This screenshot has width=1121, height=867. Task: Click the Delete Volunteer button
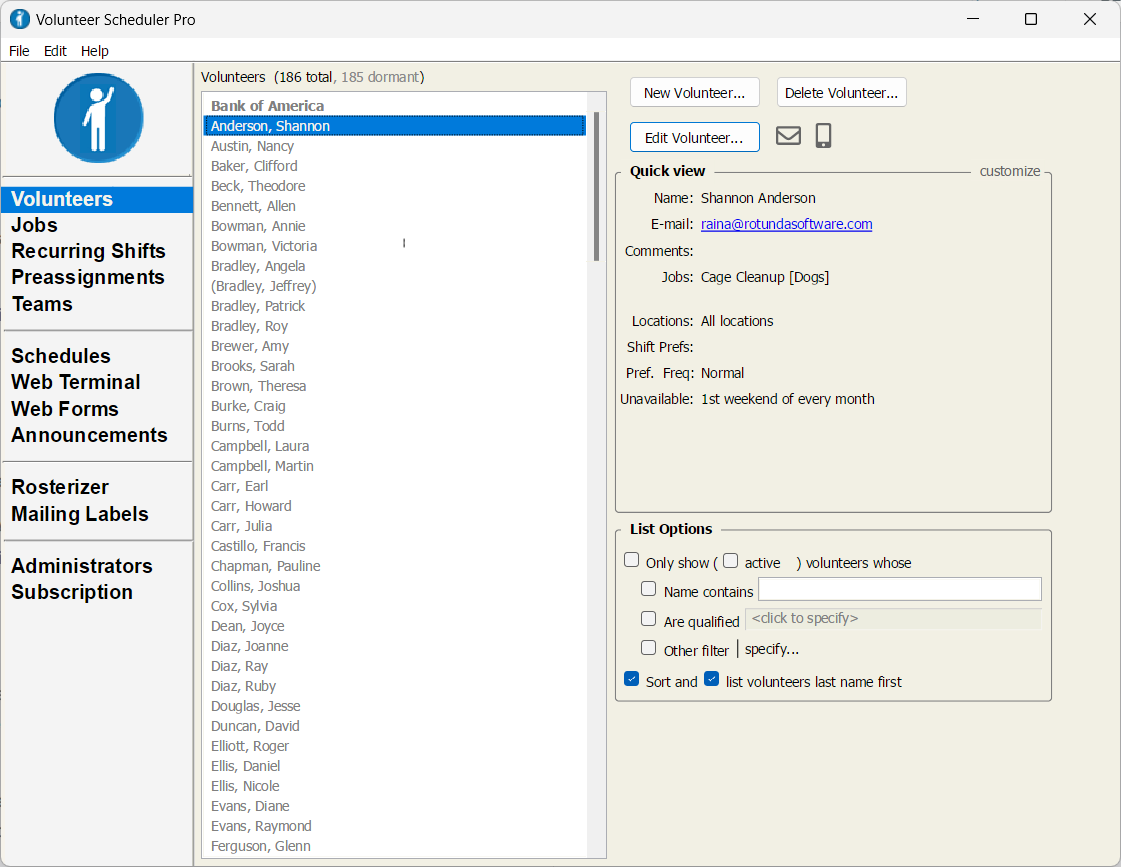coord(841,93)
